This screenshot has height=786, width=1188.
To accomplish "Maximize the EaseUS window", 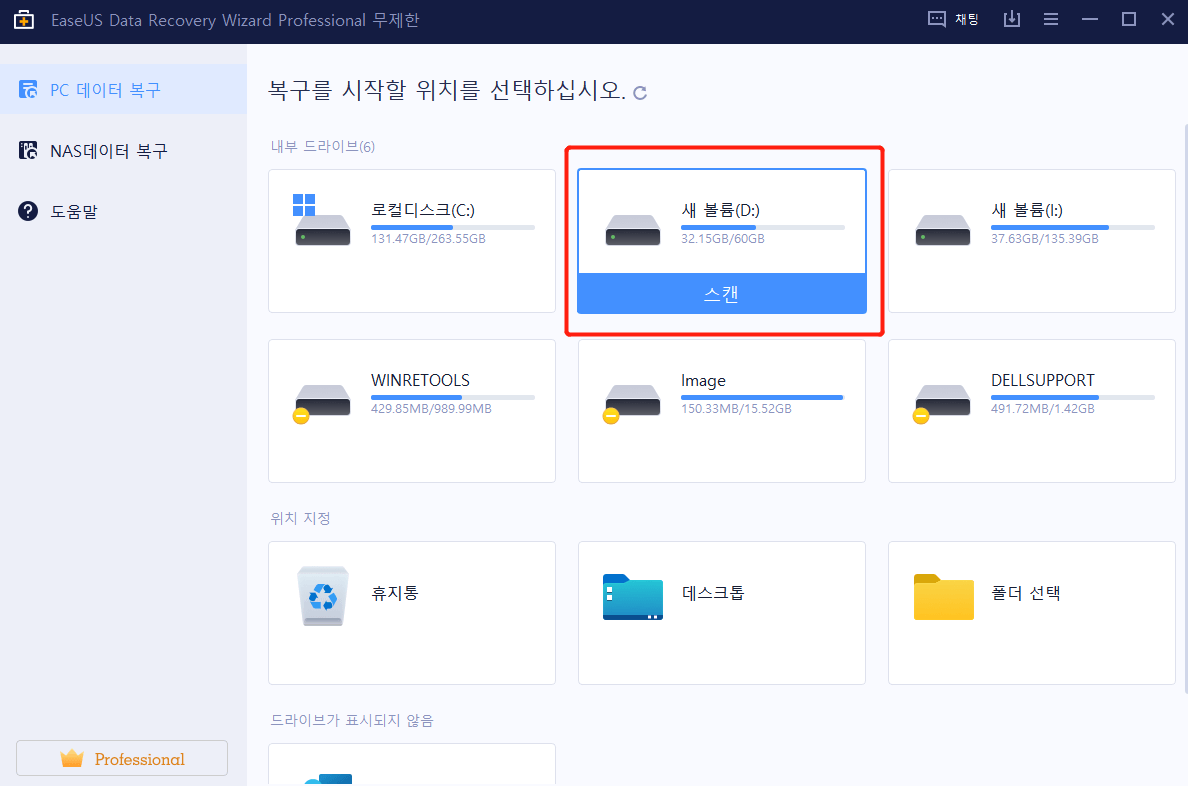I will (1129, 20).
